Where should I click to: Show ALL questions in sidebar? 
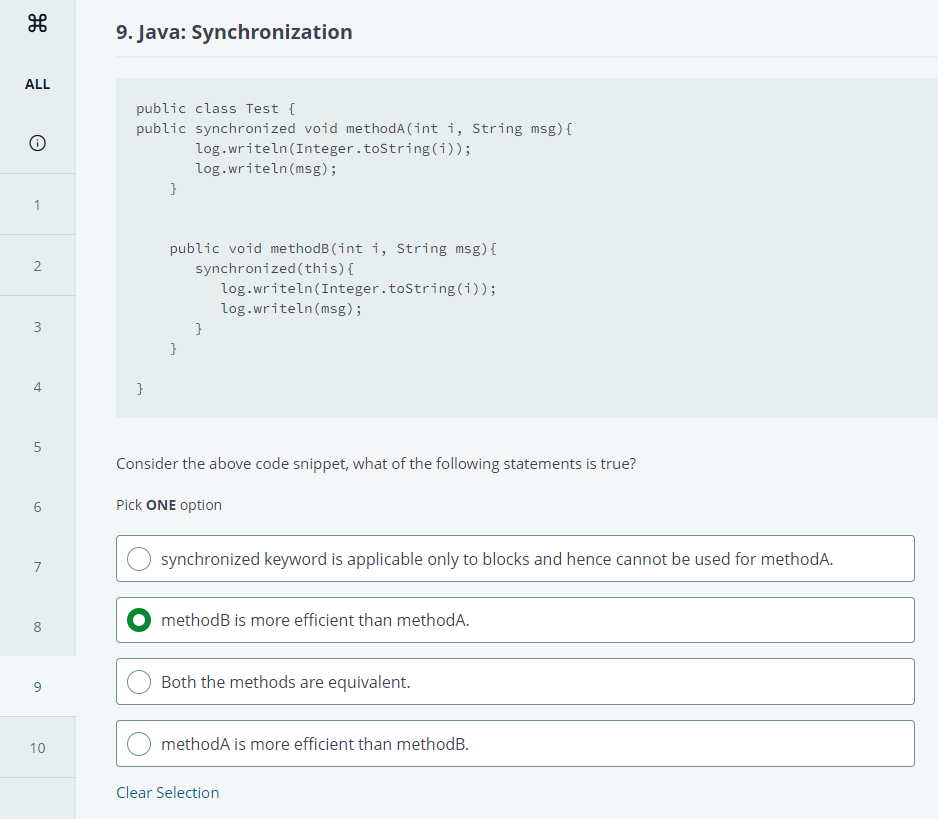coord(37,84)
